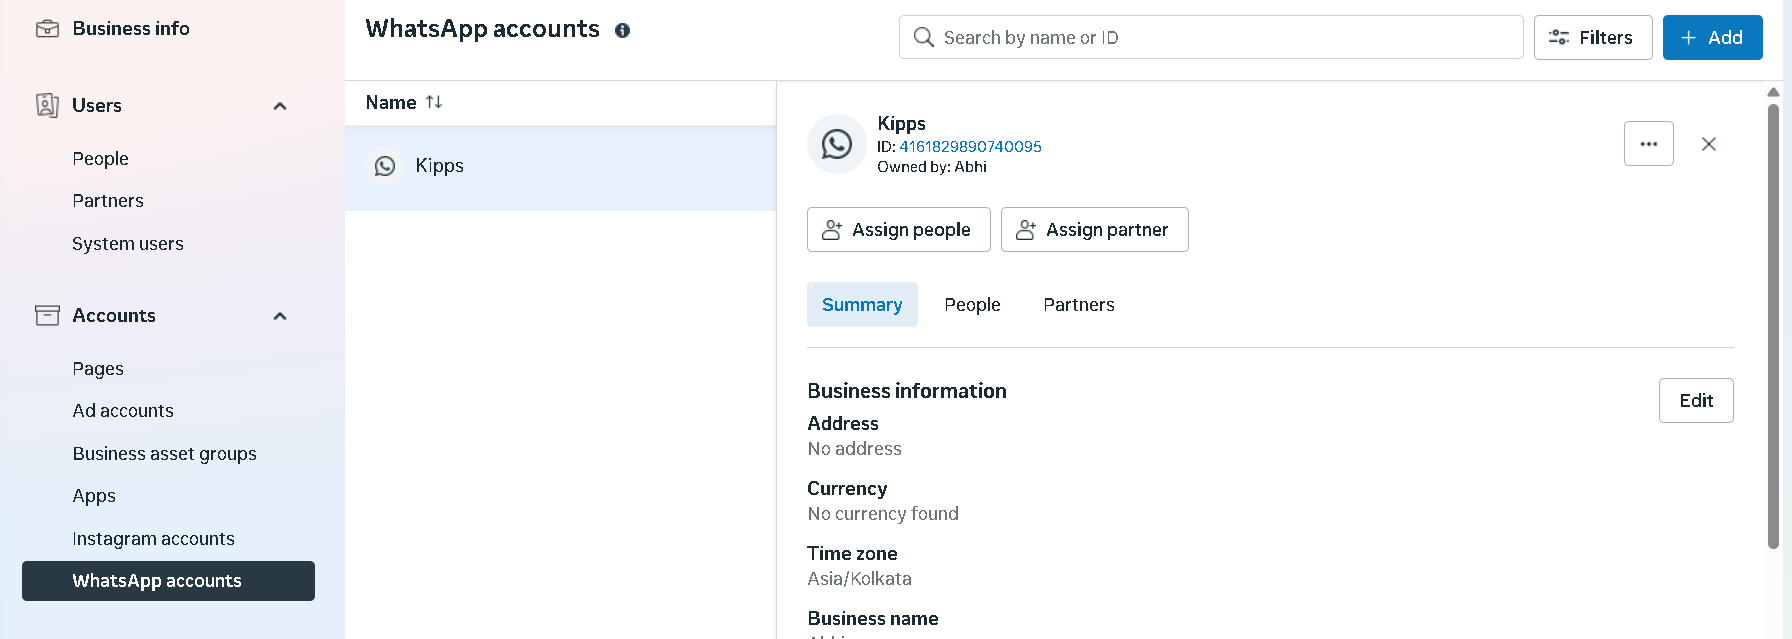The width and height of the screenshot is (1792, 639).
Task: Switch to the Partners tab
Action: pos(1079,305)
